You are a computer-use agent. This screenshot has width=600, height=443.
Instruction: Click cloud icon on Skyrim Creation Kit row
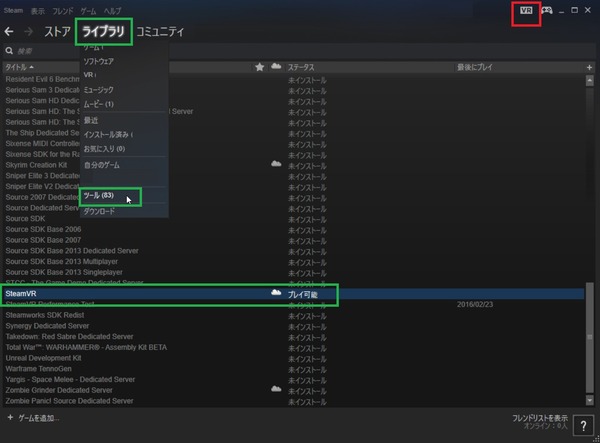[x=276, y=164]
